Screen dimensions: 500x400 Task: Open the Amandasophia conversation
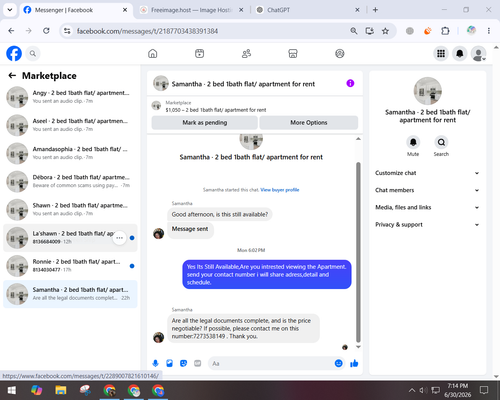pyautogui.click(x=70, y=153)
